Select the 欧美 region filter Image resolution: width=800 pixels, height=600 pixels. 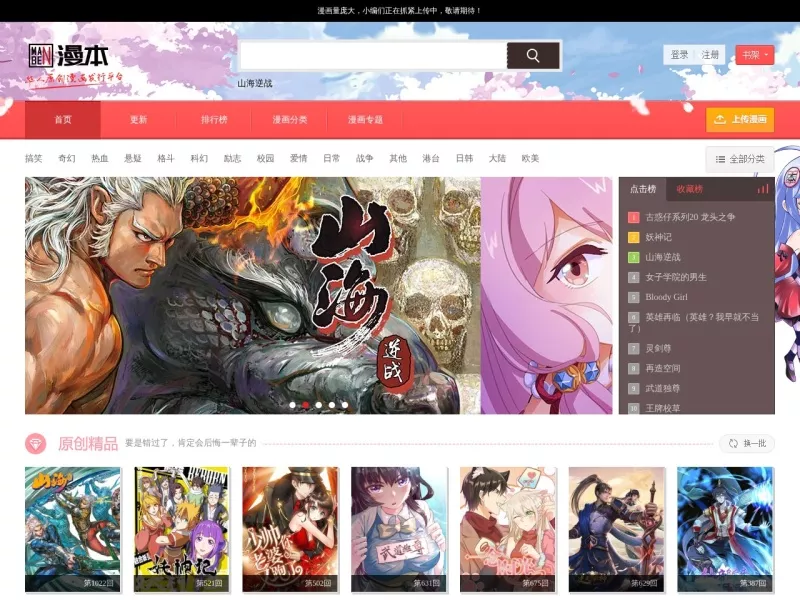tap(531, 158)
